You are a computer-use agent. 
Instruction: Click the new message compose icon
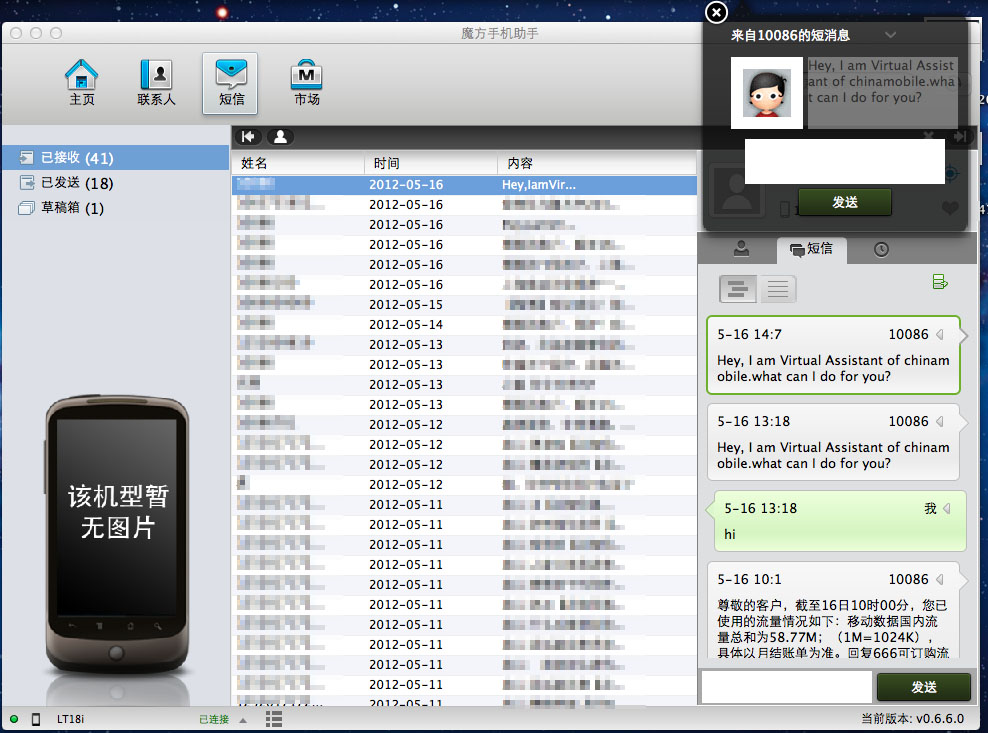[939, 282]
